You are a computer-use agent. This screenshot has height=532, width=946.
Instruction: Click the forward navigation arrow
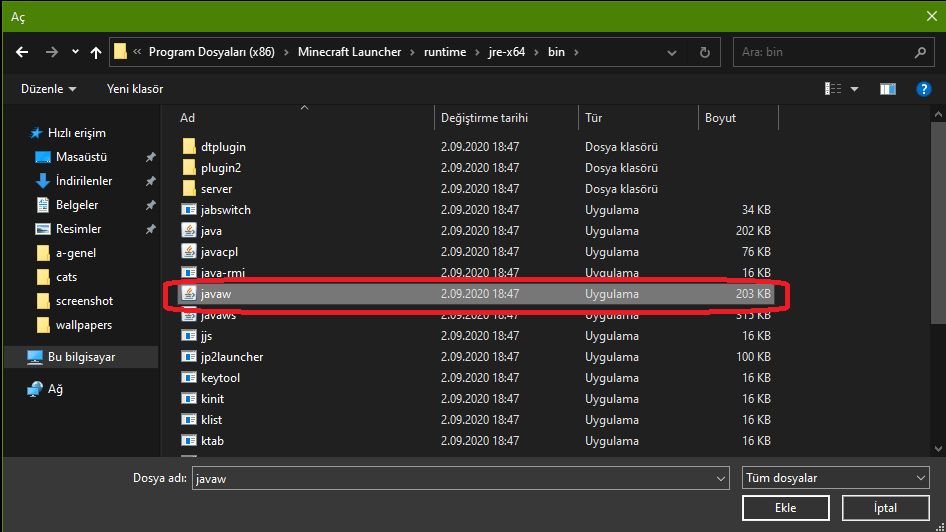coord(52,52)
